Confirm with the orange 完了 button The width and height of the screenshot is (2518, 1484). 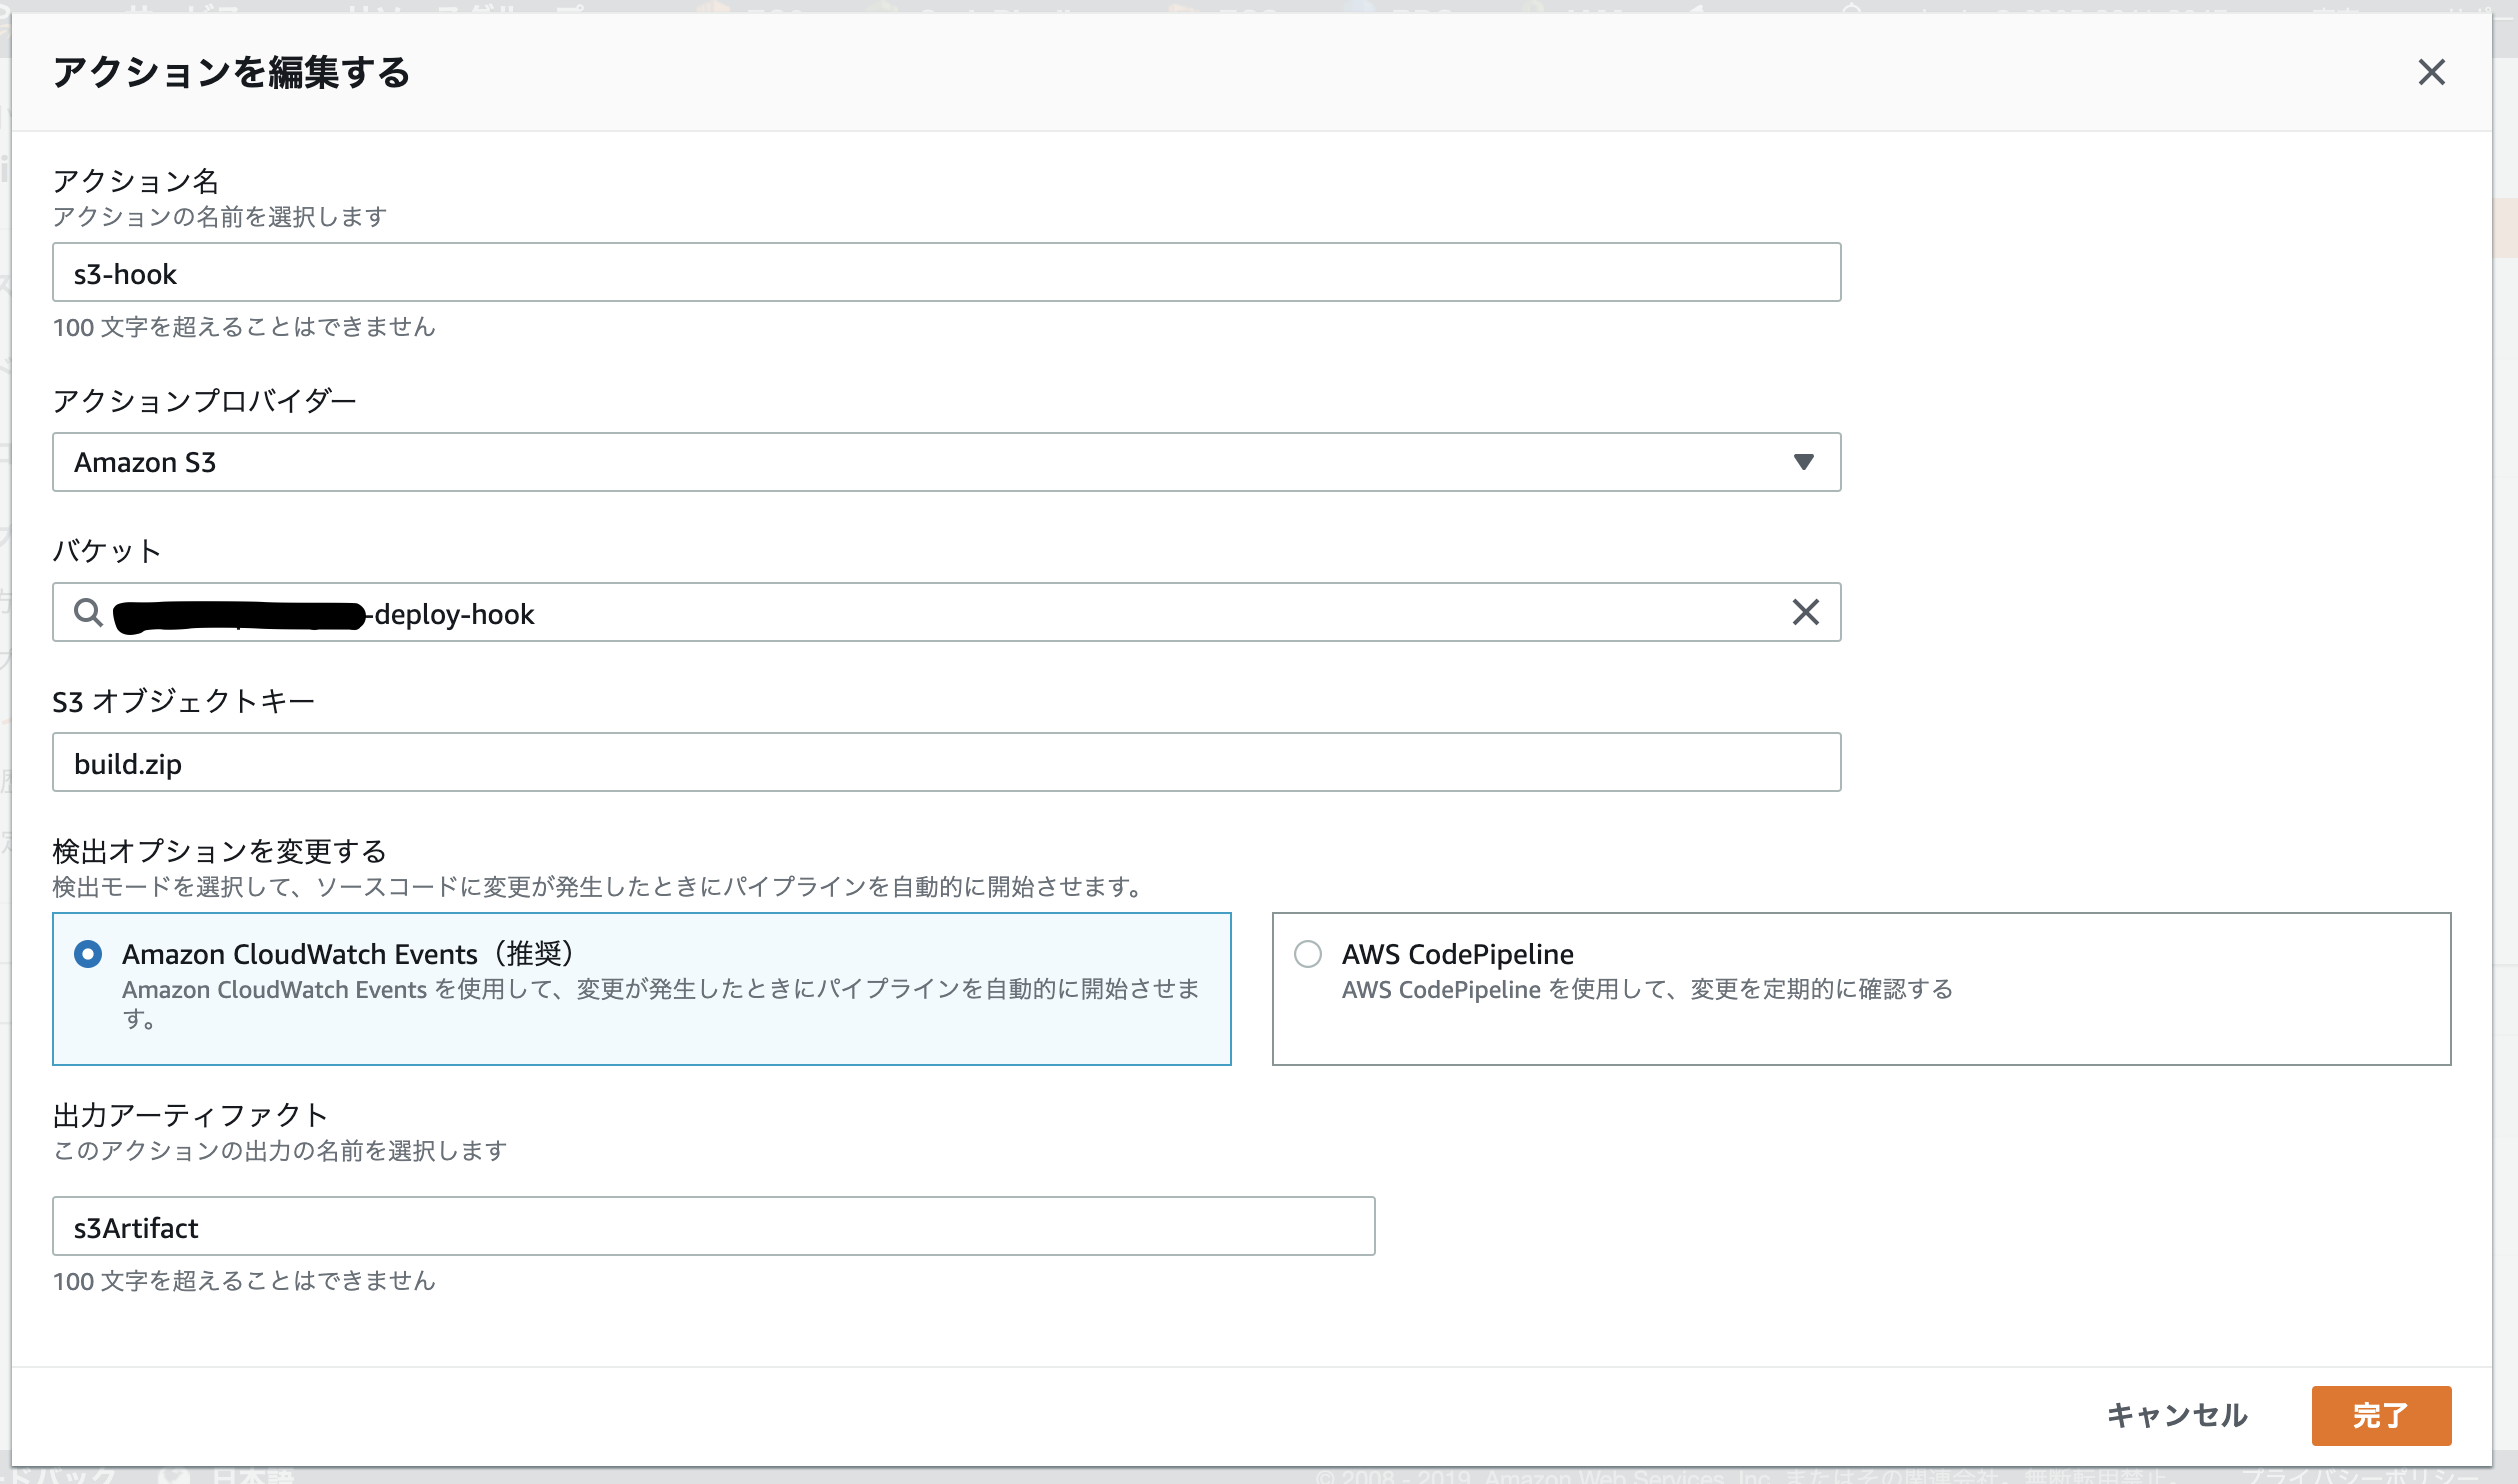(2380, 1415)
